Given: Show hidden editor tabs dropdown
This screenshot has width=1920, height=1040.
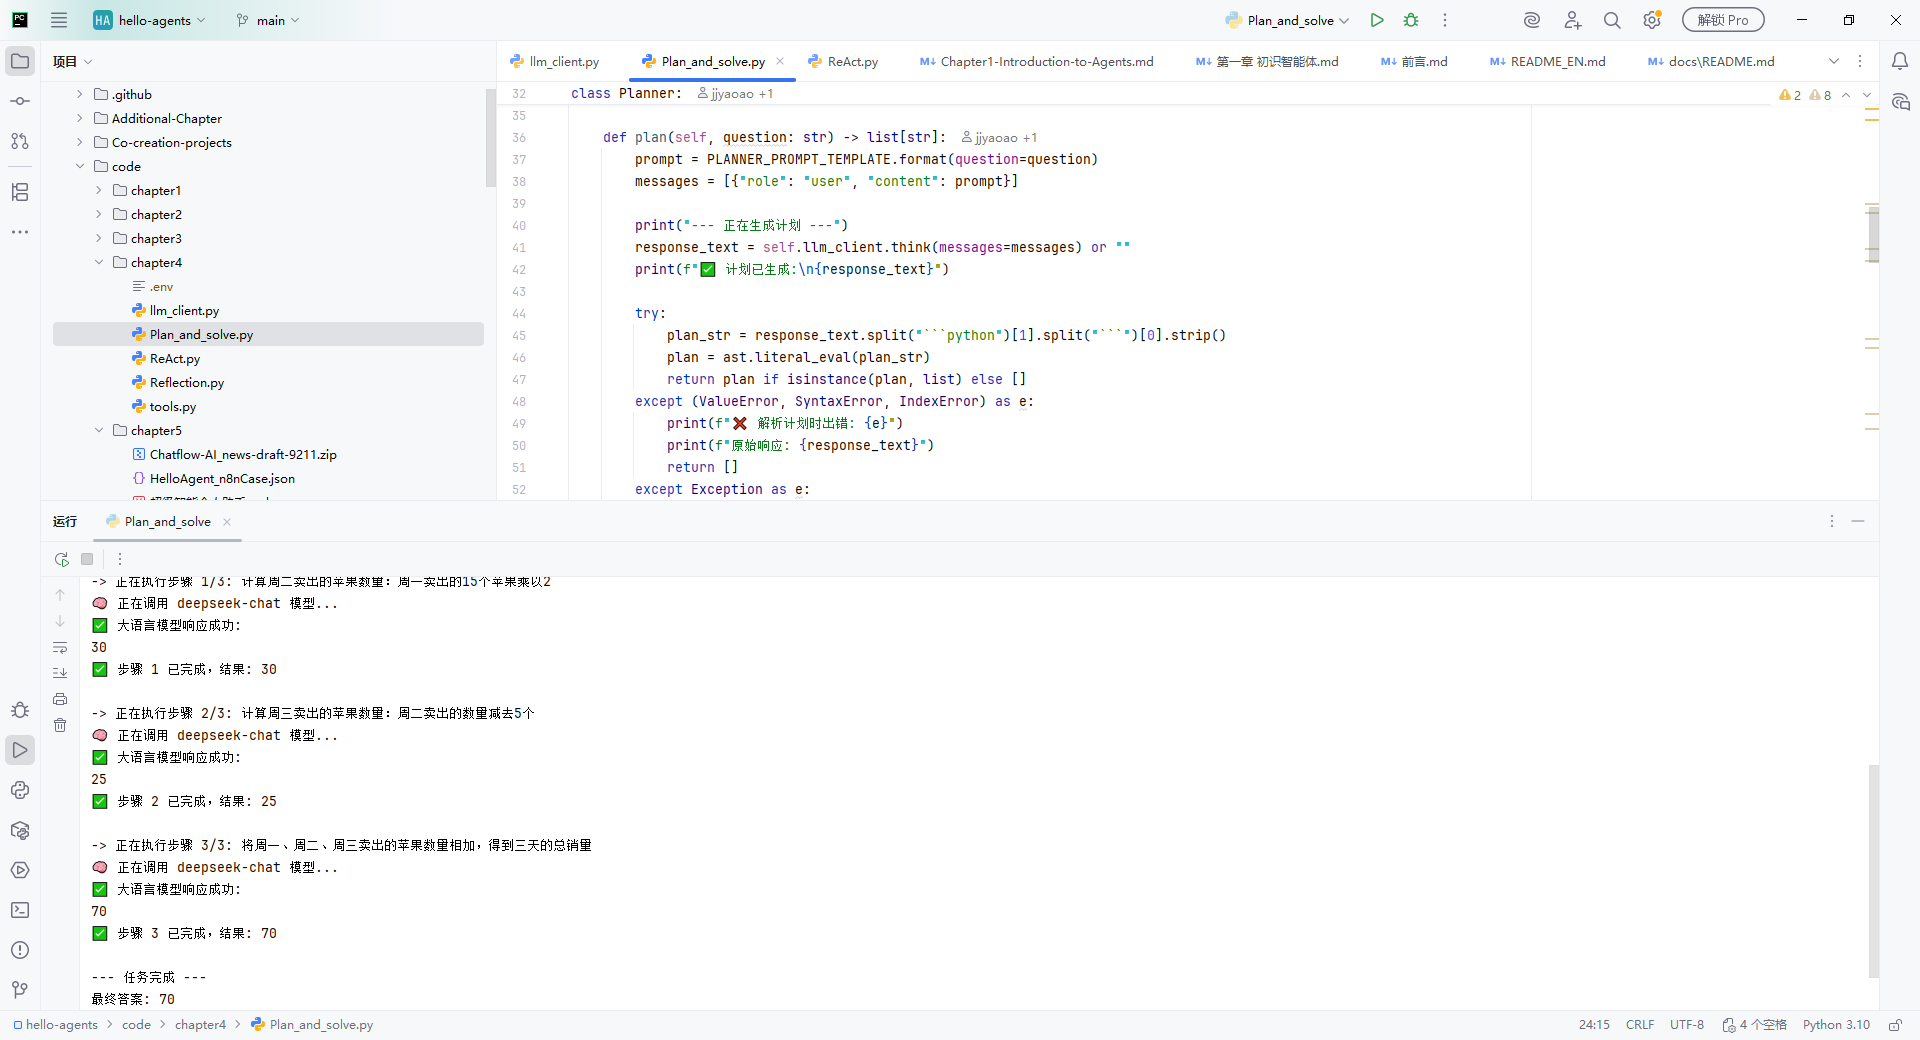Looking at the screenshot, I should click(1834, 61).
